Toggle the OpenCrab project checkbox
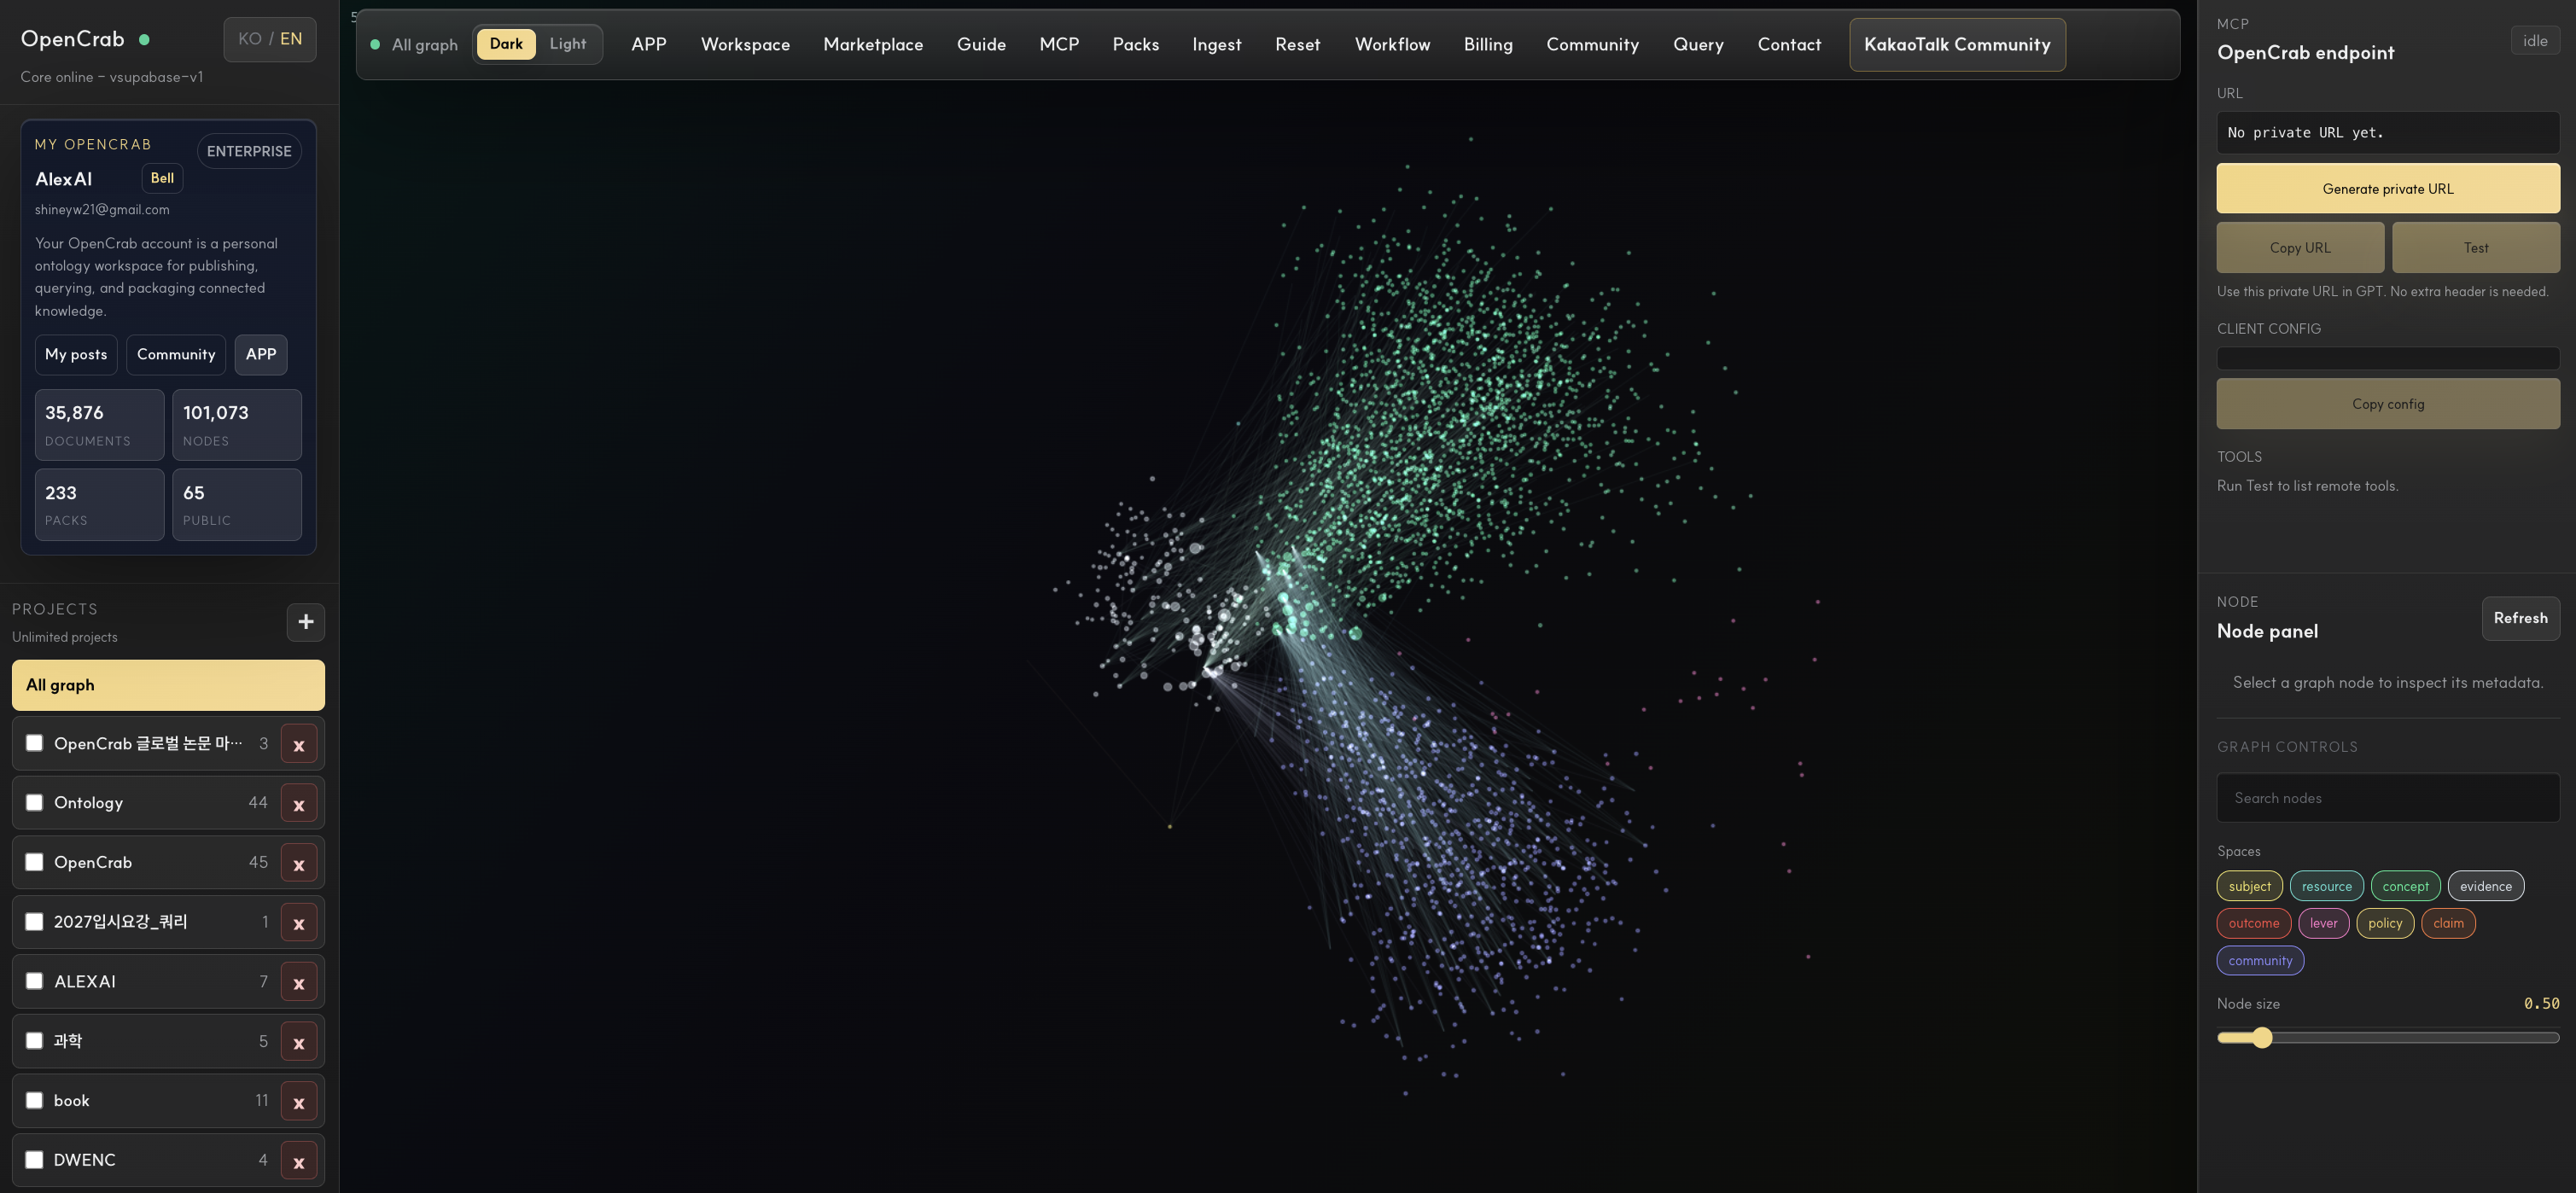Viewport: 2576px width, 1193px height. pyautogui.click(x=34, y=862)
